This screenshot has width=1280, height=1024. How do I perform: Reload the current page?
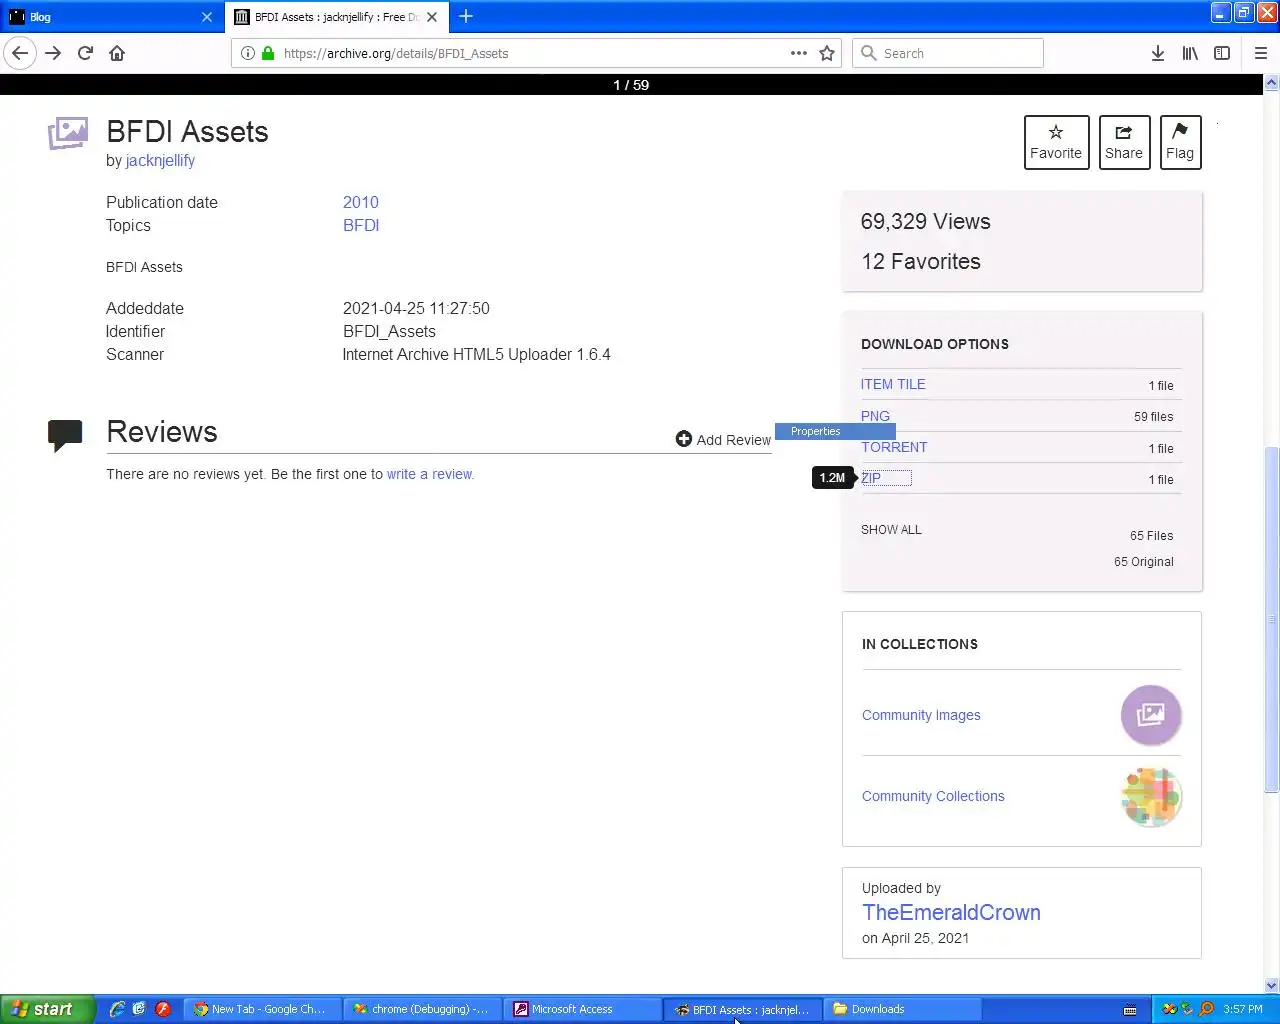[85, 53]
